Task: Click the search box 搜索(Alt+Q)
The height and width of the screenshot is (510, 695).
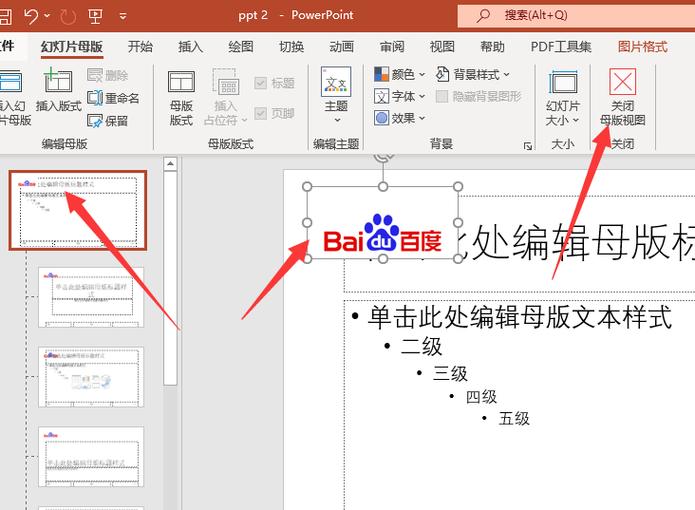Action: click(576, 16)
